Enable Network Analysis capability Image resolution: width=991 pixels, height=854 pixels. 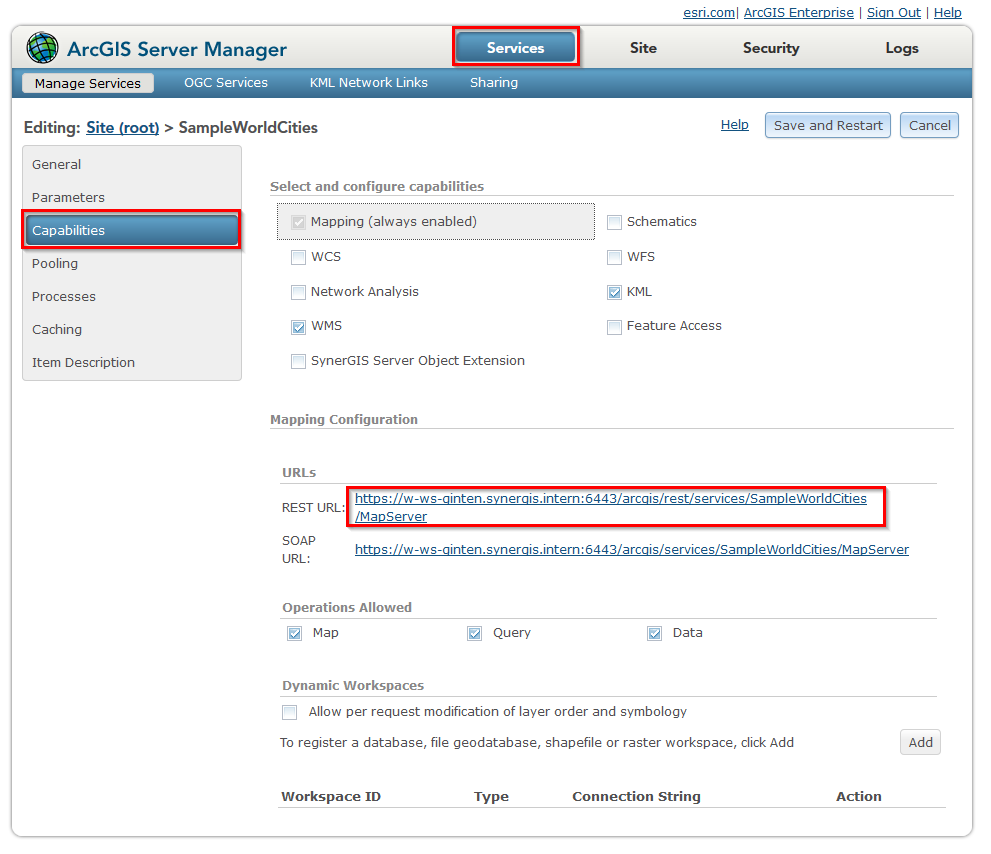tap(298, 292)
